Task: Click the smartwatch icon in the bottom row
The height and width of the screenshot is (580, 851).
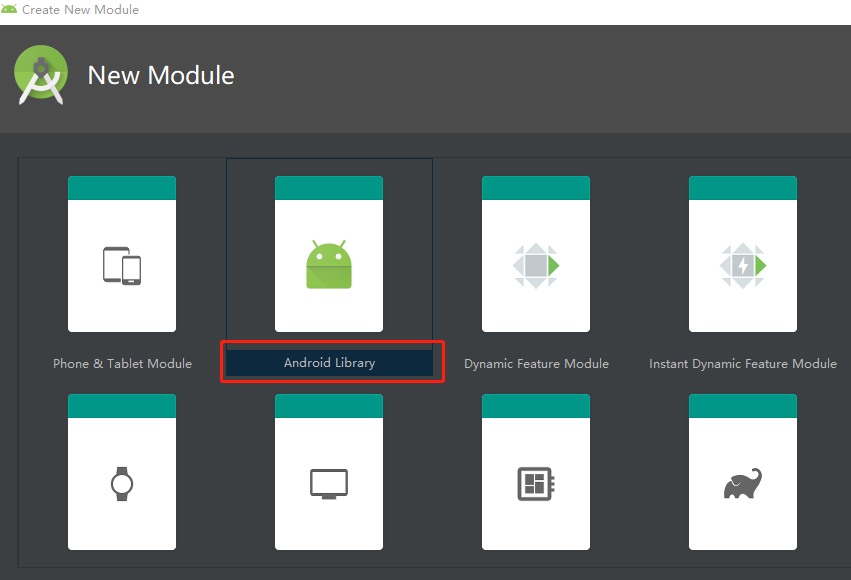Action: (121, 484)
